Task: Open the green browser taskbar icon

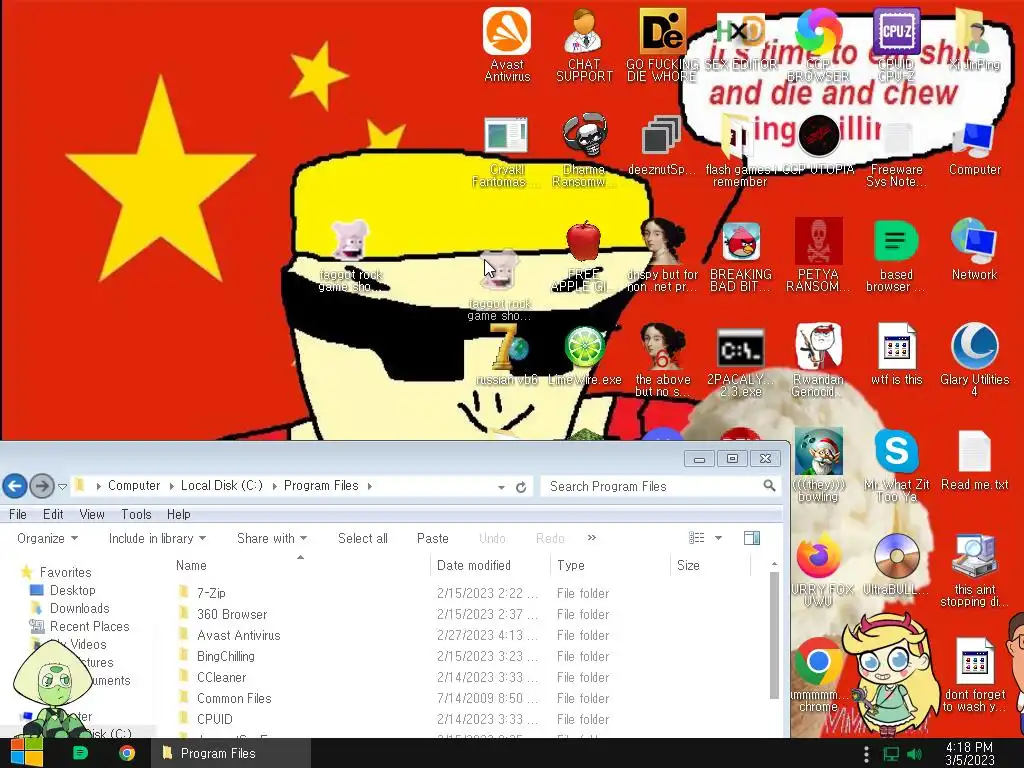Action: click(80, 753)
